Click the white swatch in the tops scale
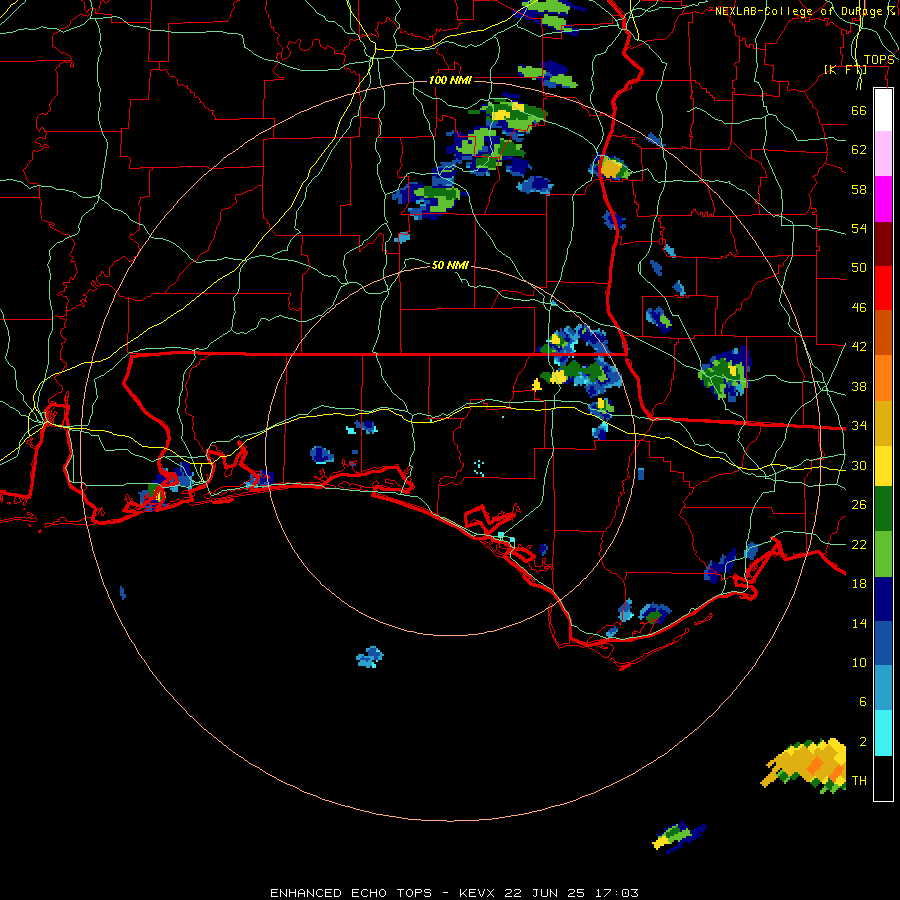 point(883,110)
